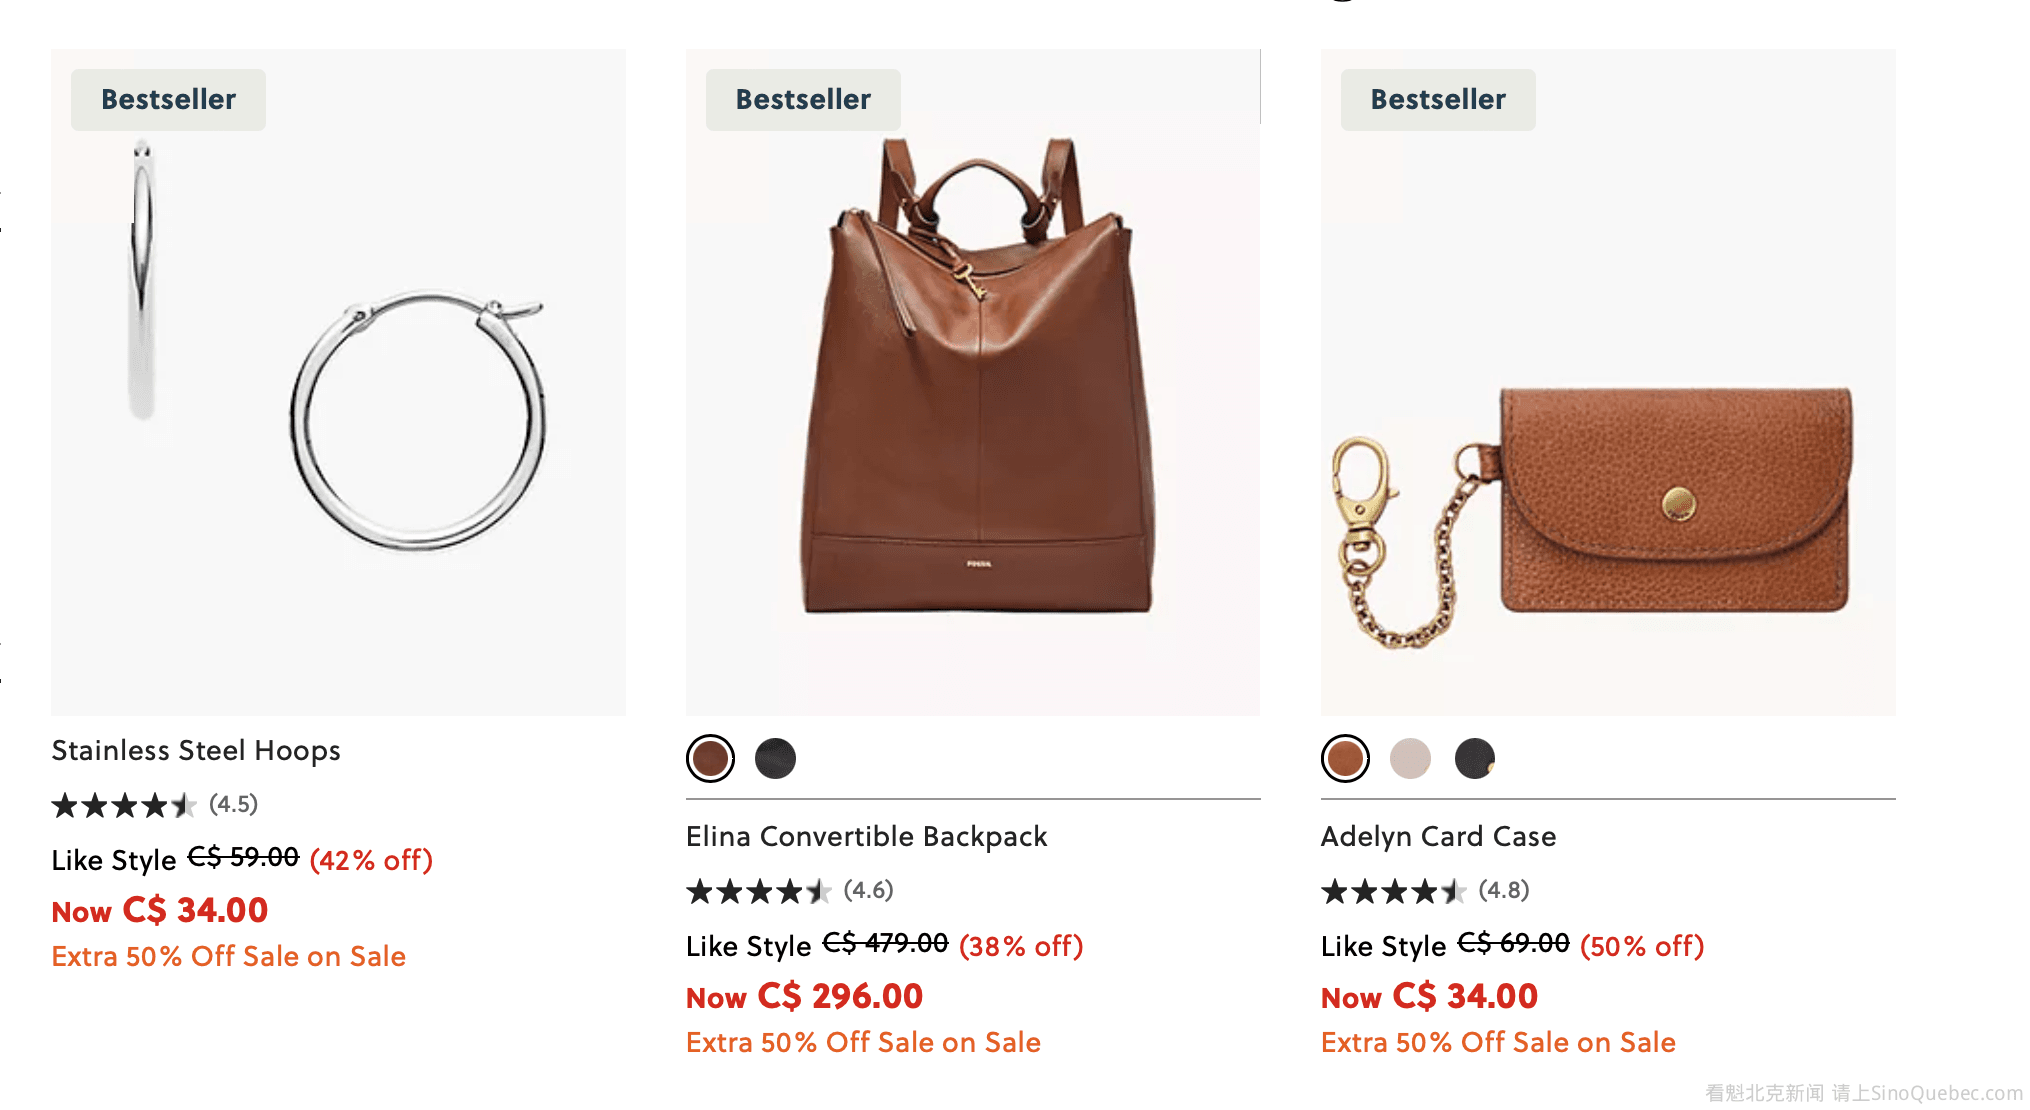
Task: Click the Stainless Steel Hoops title link
Action: [196, 750]
